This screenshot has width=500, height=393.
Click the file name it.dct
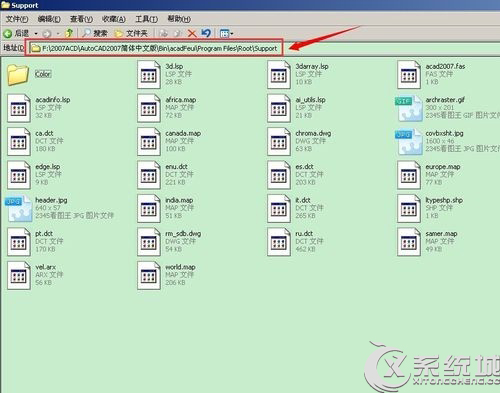303,200
